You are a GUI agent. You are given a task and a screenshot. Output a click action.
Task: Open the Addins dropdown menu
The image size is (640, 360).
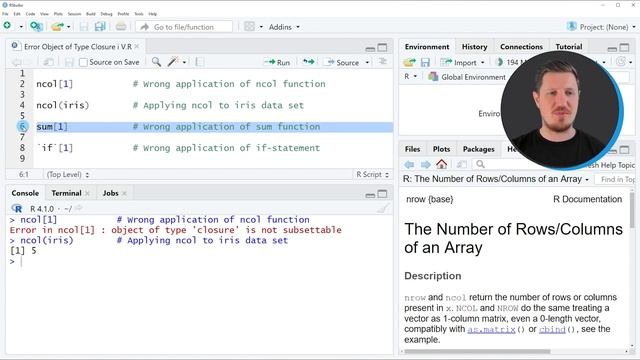pos(284,27)
